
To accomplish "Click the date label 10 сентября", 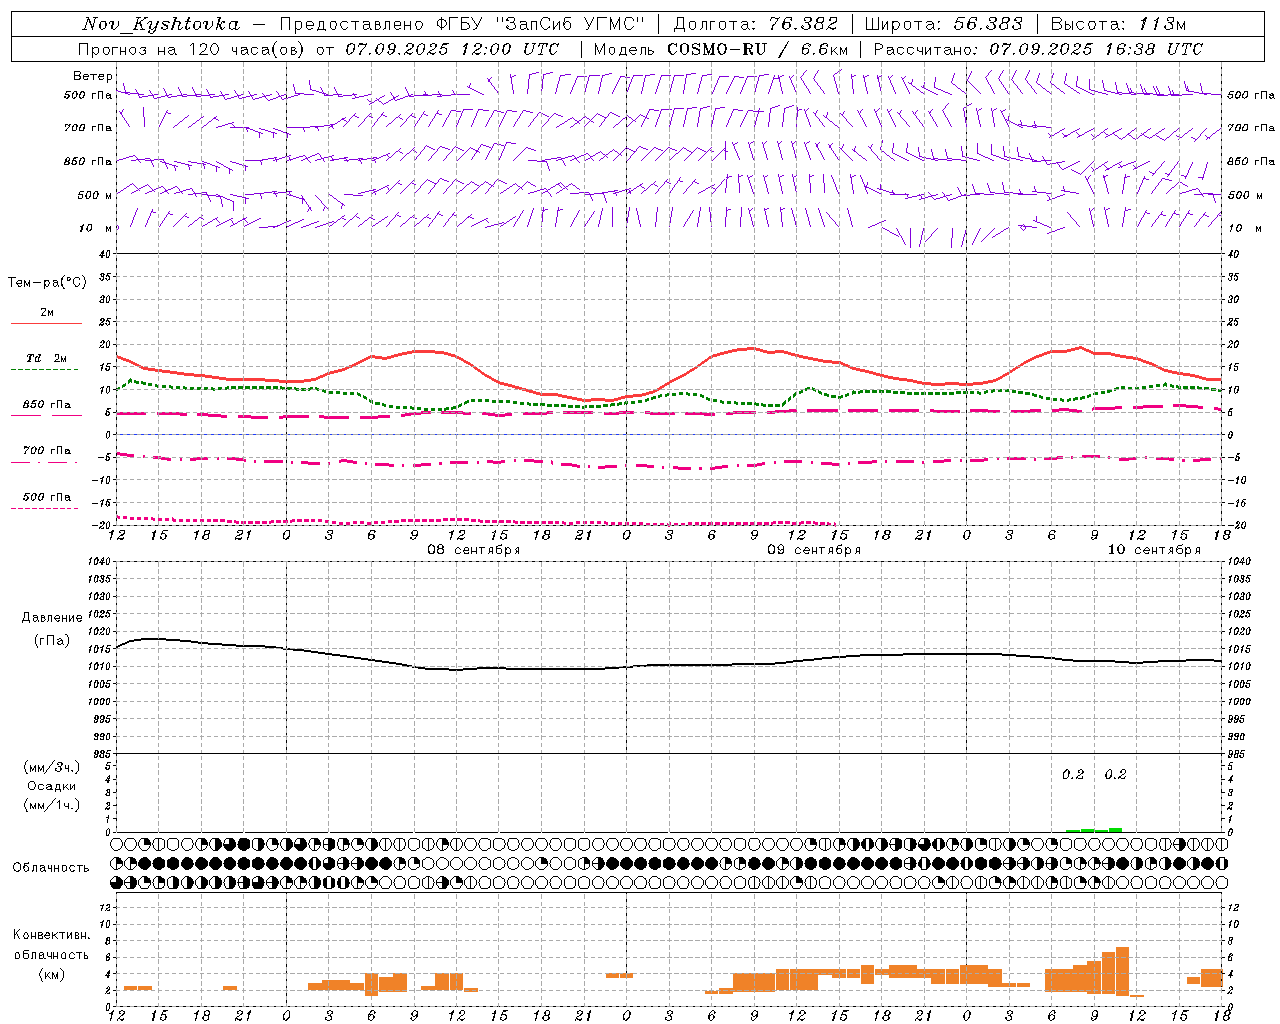I will point(1154,550).
